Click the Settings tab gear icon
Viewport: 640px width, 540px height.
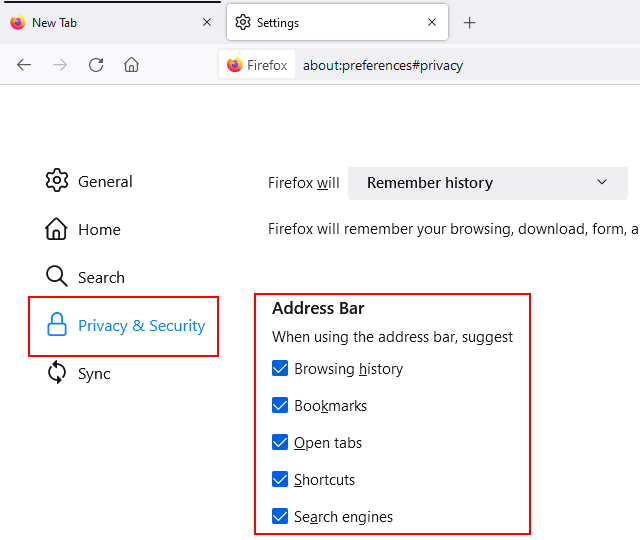[x=243, y=22]
